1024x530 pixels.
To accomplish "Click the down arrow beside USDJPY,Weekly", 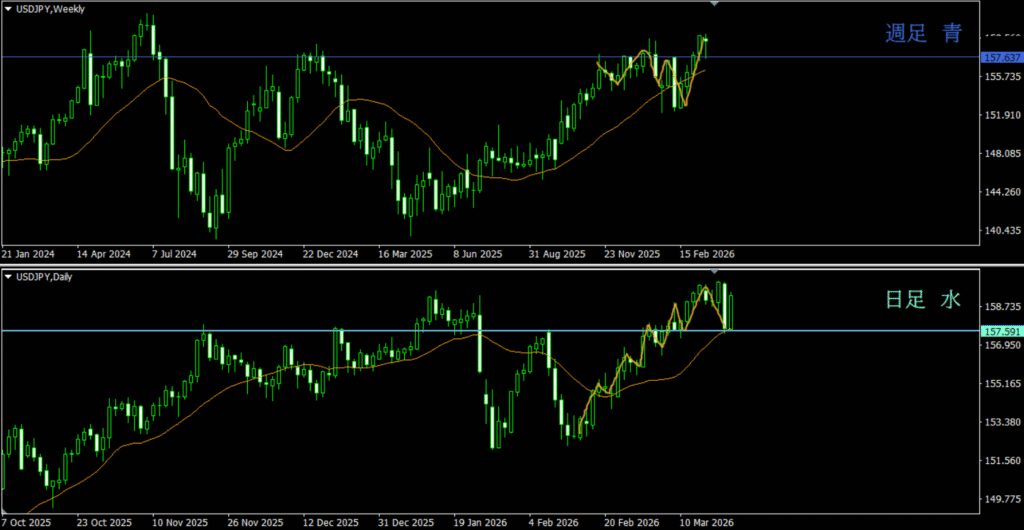I will pyautogui.click(x=8, y=9).
